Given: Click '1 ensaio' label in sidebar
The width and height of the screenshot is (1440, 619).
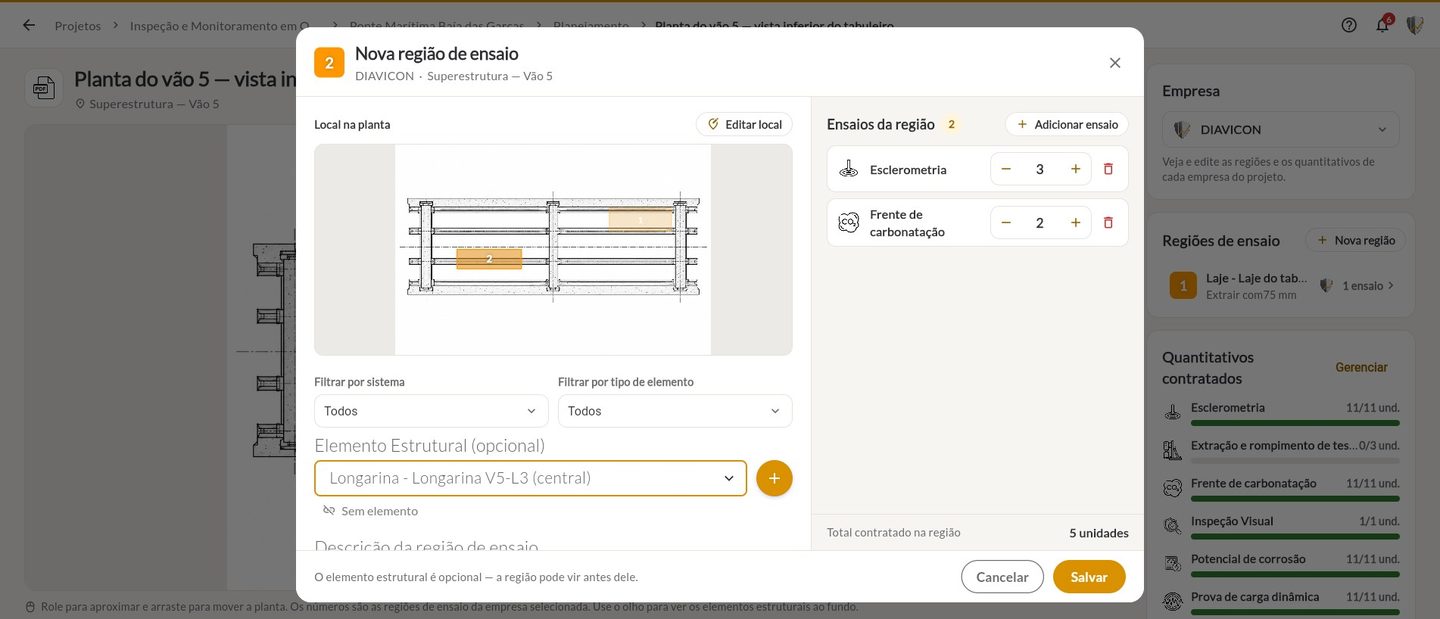Looking at the screenshot, I should (x=1362, y=286).
